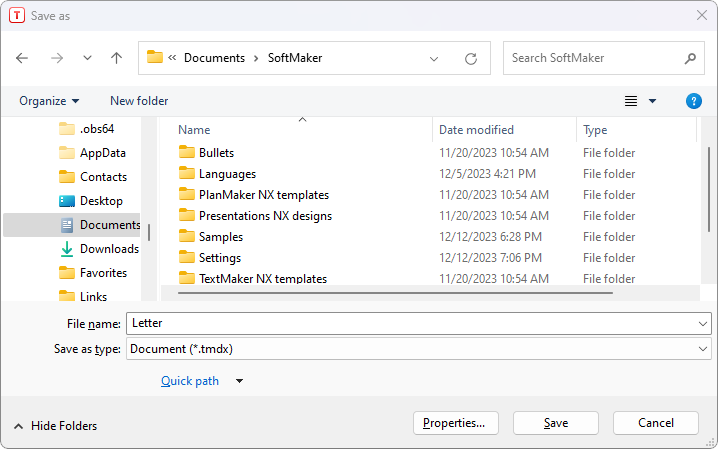
Task: Select the Samples folder
Action: pos(221,237)
